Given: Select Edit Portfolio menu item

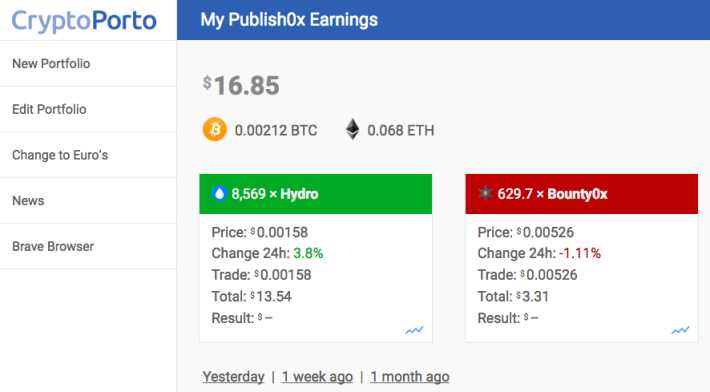Looking at the screenshot, I should tap(88, 110).
